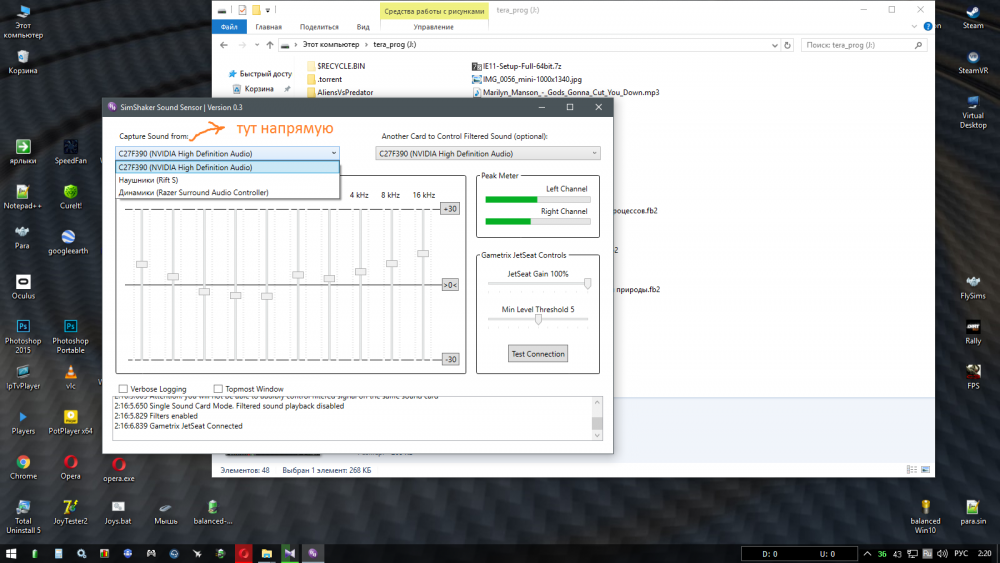
Task: Open the Another Card to Control dropdown
Action: pyautogui.click(x=488, y=153)
